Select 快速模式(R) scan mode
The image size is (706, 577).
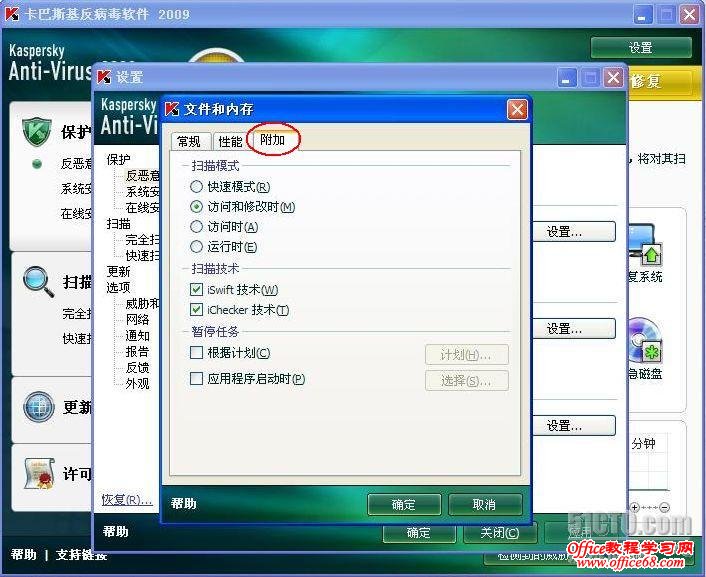pos(230,186)
